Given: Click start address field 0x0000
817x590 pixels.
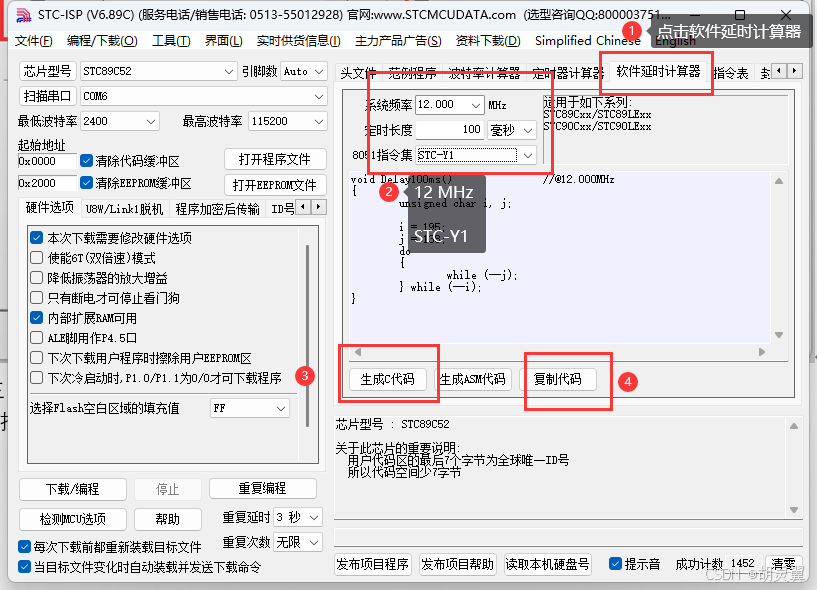Looking at the screenshot, I should [x=47, y=161].
